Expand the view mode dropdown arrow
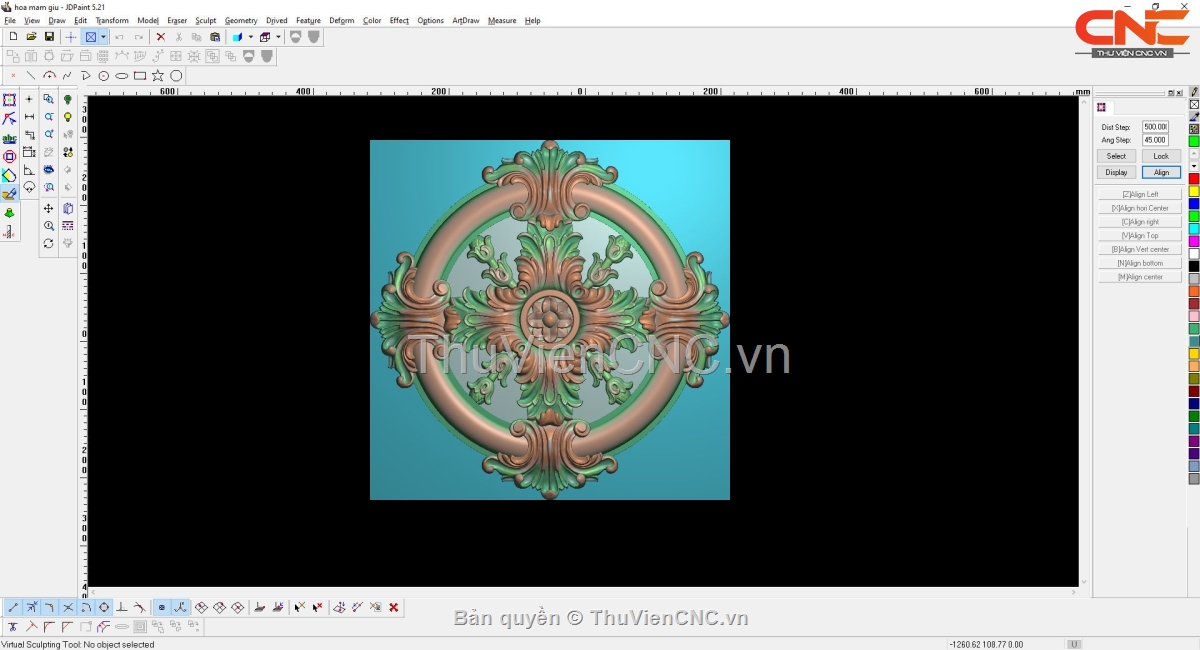Screen dimensions: 1200x650 [103, 37]
